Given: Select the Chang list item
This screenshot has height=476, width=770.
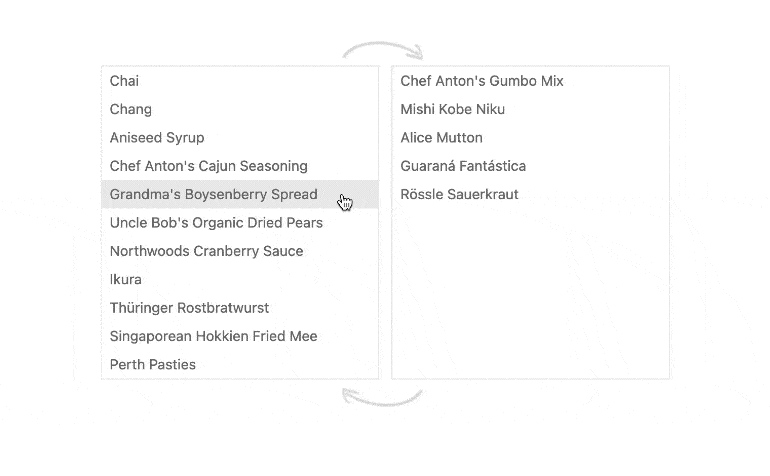Looking at the screenshot, I should click(x=131, y=109).
